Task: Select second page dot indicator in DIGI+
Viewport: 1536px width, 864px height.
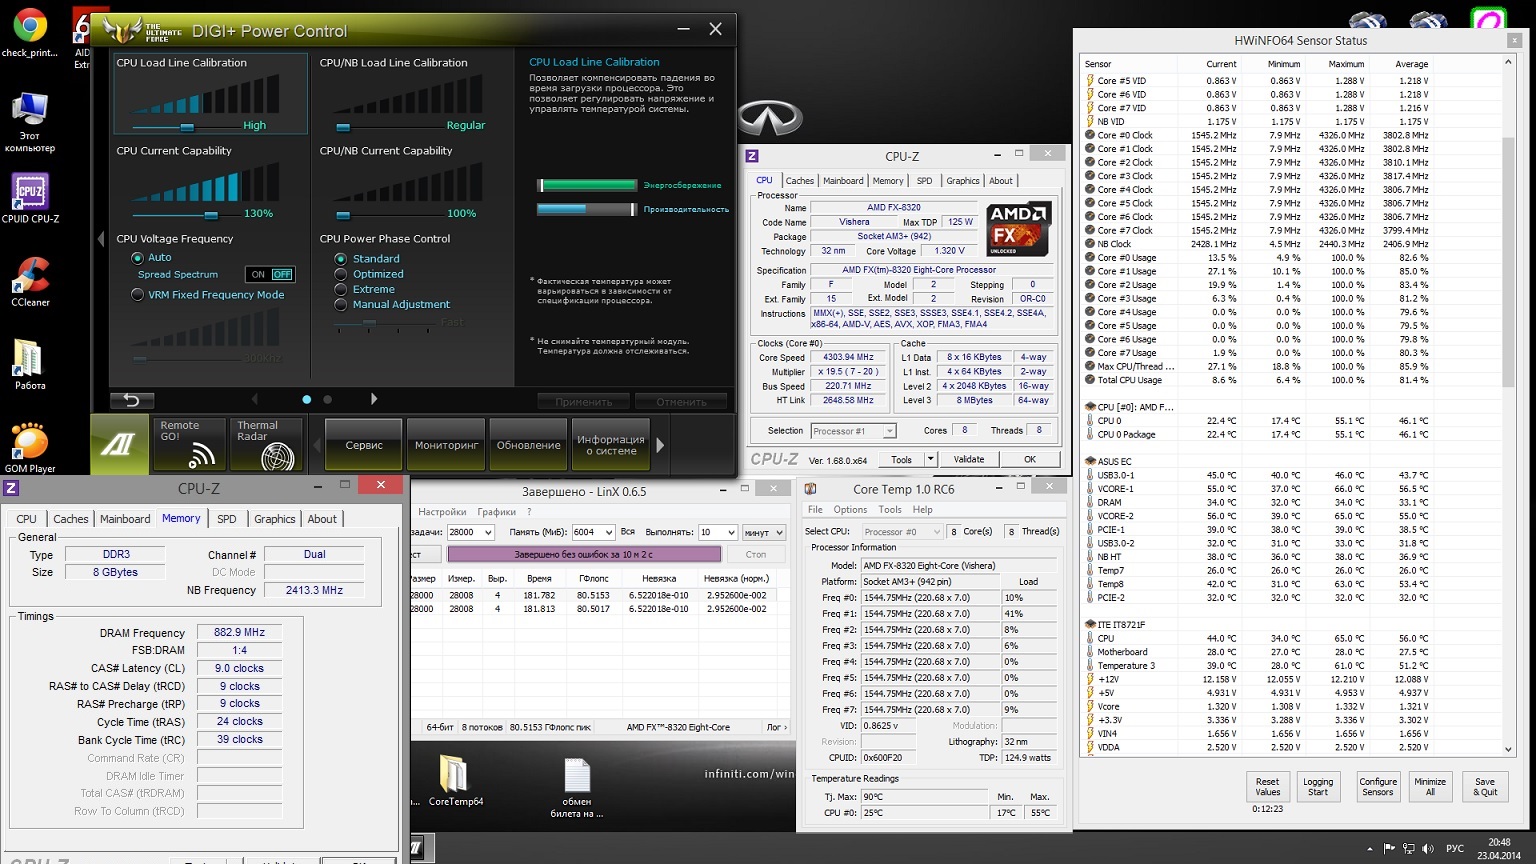Action: point(327,399)
